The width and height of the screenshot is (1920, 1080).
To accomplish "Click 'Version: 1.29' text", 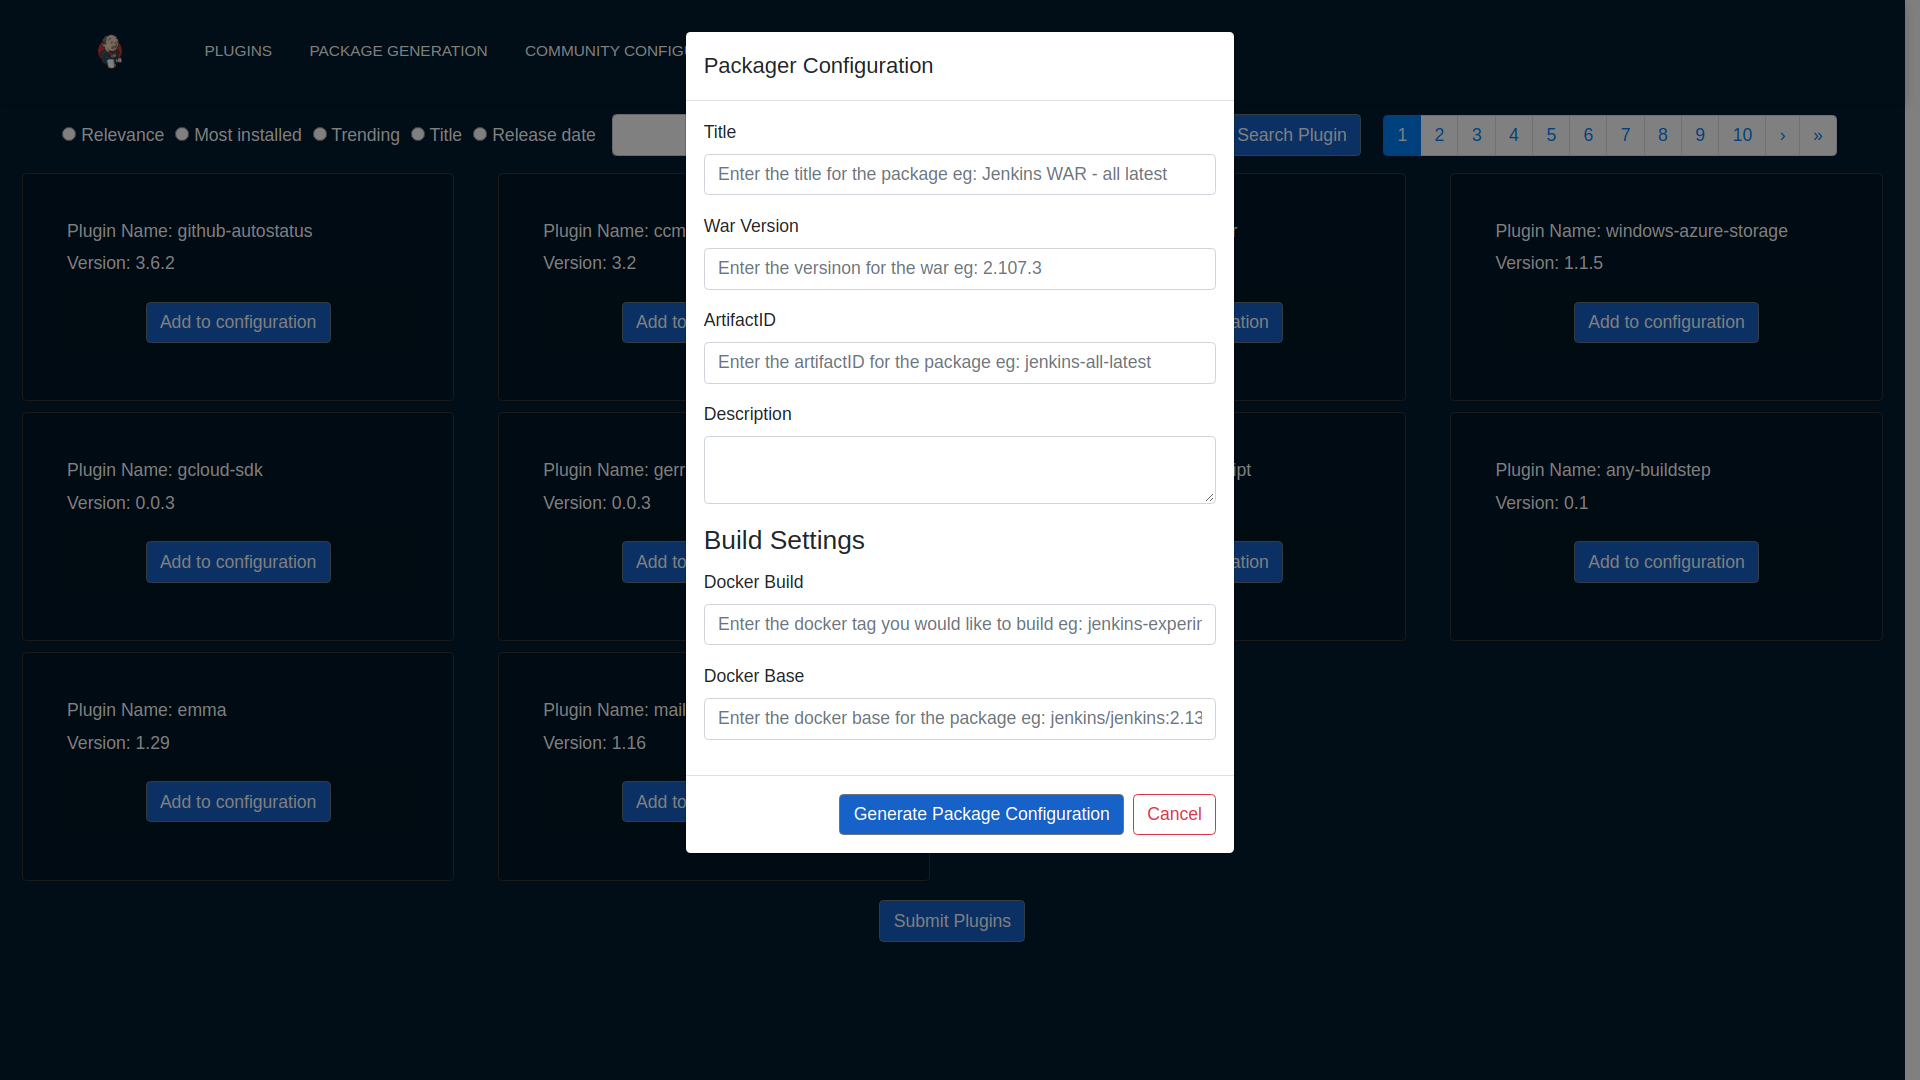I will point(118,743).
